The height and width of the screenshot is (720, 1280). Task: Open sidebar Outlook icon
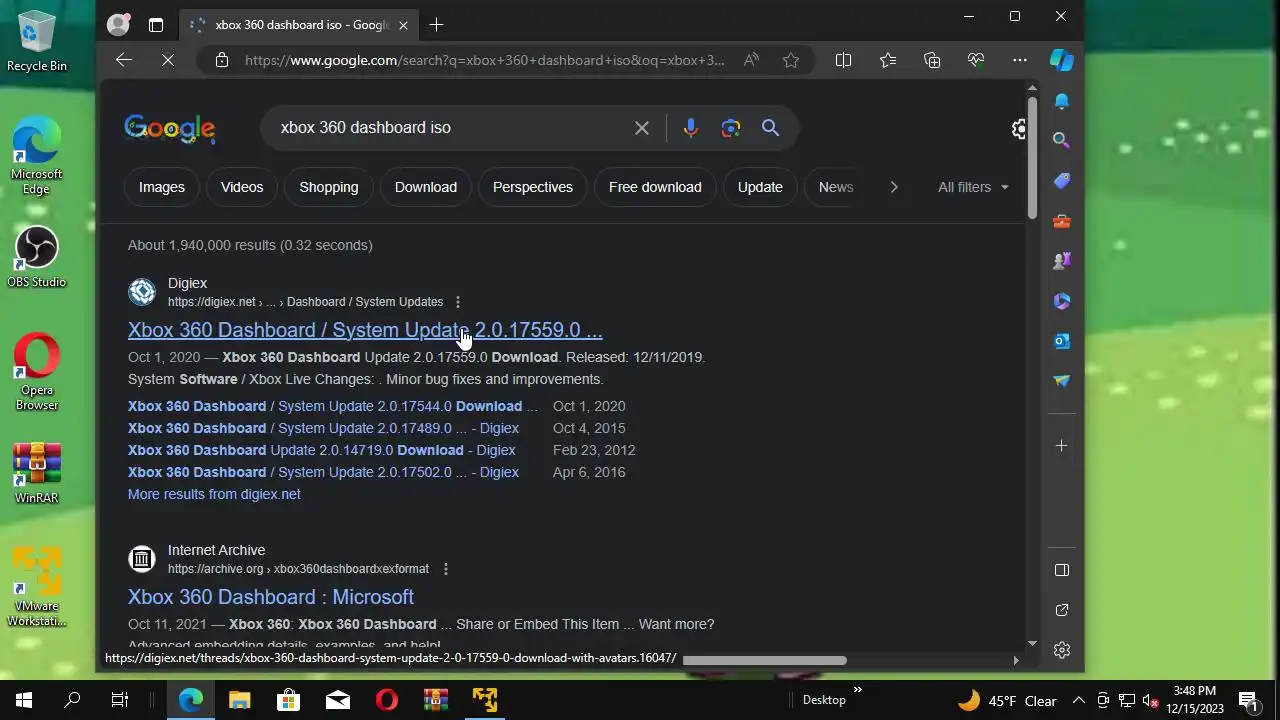click(x=1062, y=341)
